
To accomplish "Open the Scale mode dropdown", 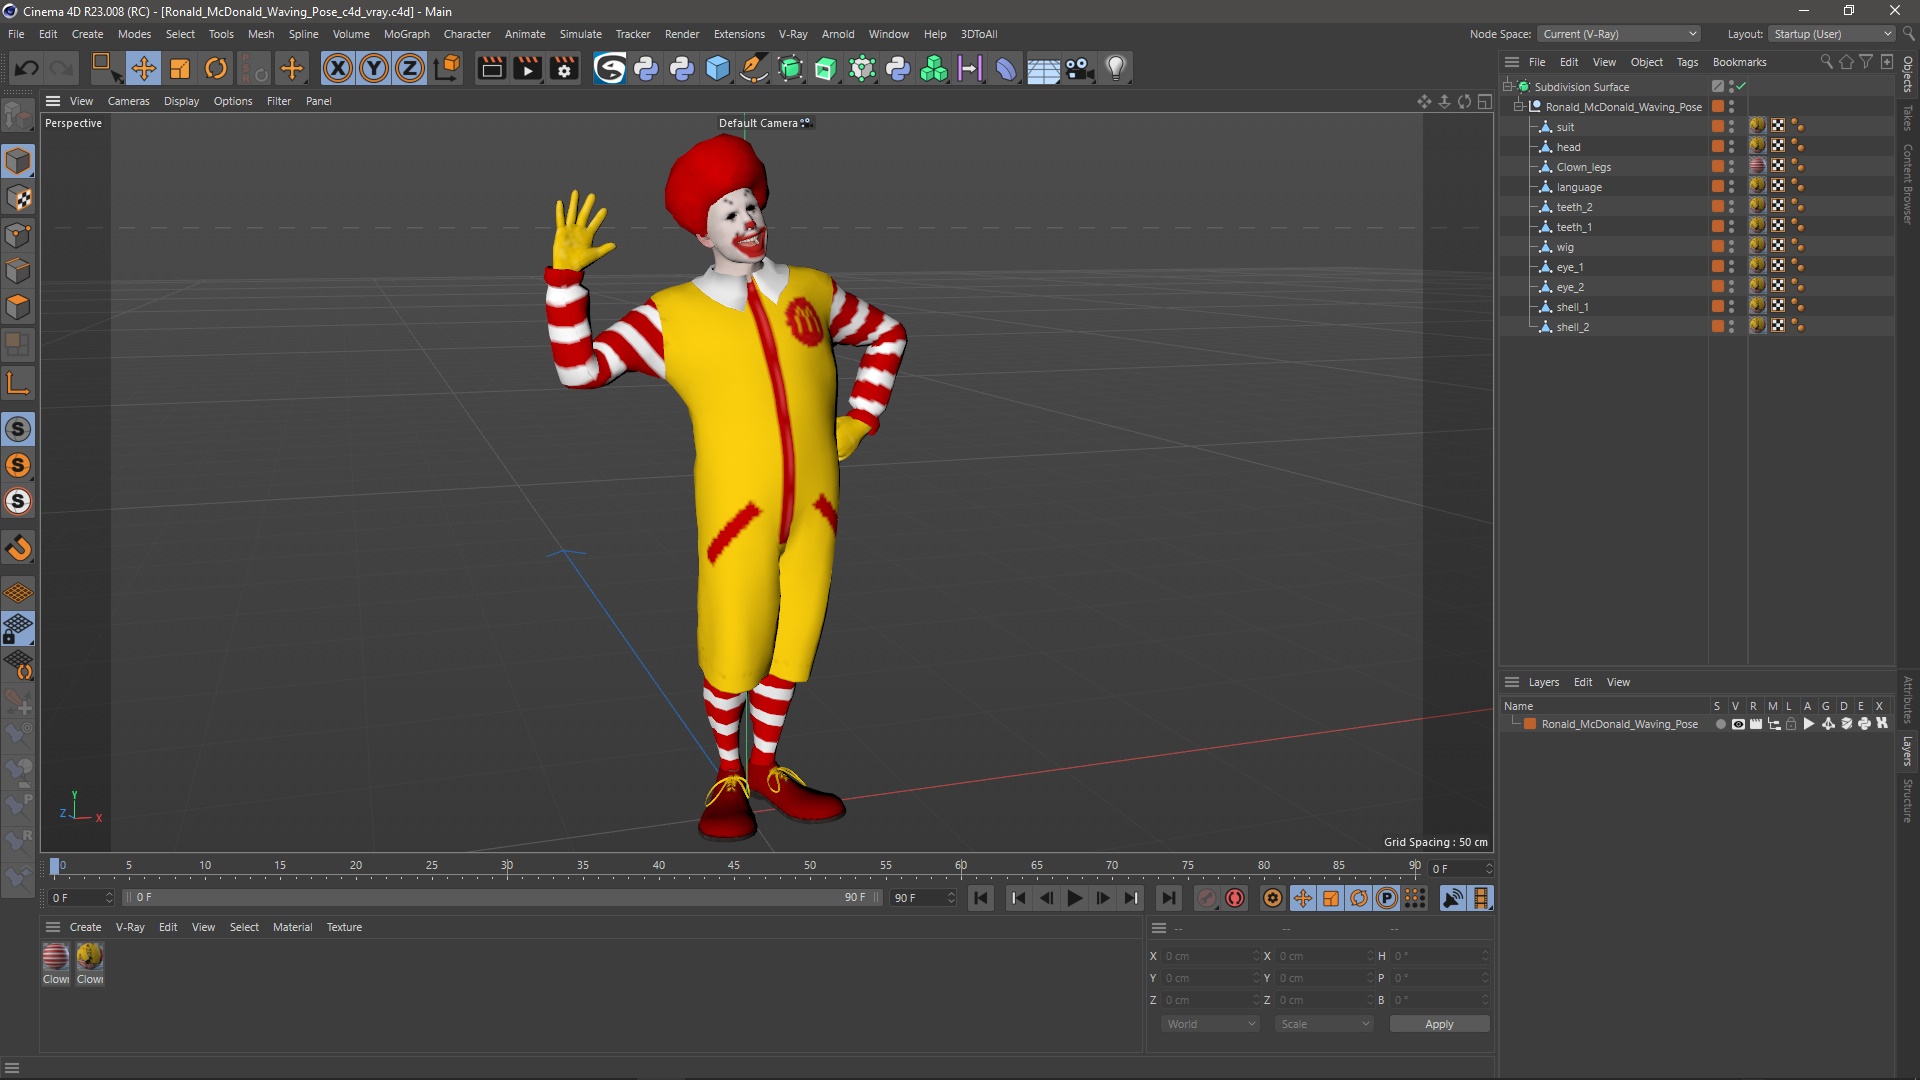I will tap(1324, 1024).
